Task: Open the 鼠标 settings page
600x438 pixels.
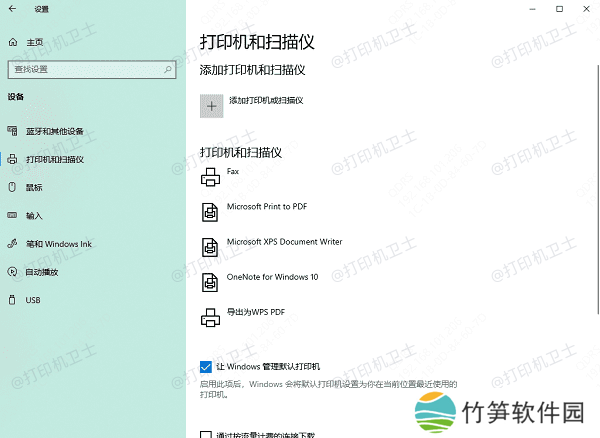Action: point(34,187)
